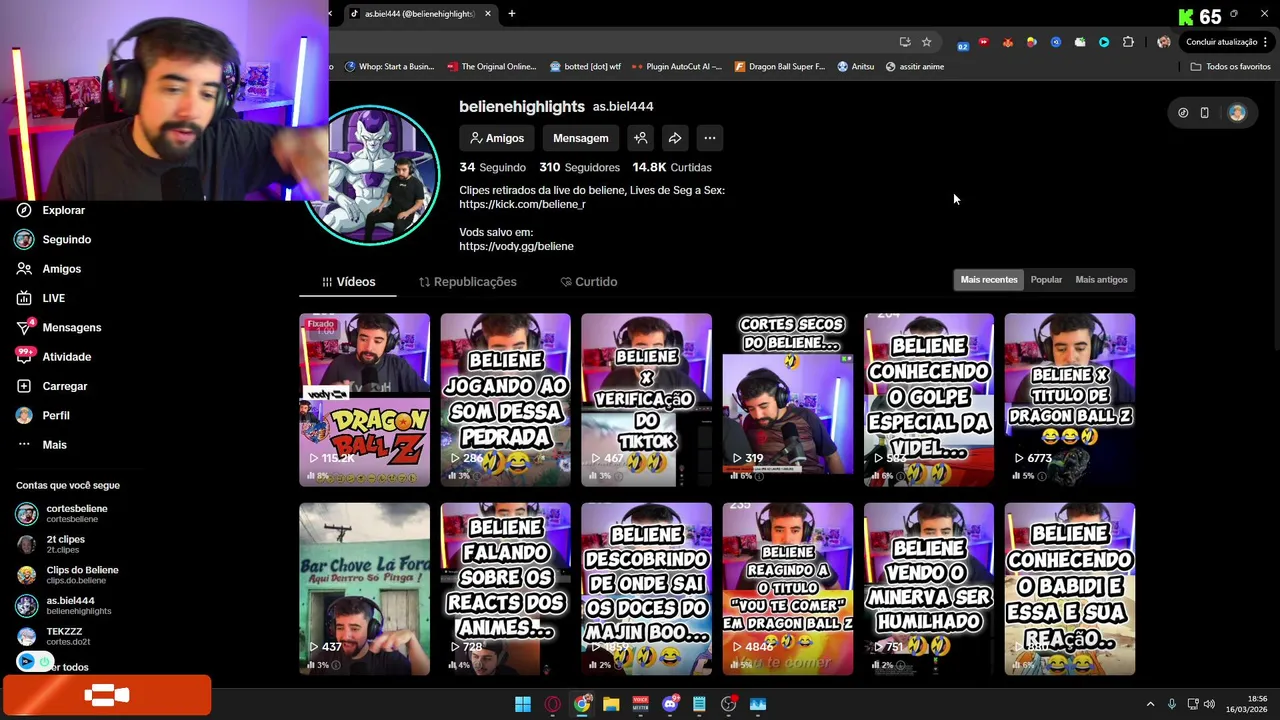The image size is (1280, 720).
Task: Sort videos by Mais antigos
Action: coord(1101,280)
